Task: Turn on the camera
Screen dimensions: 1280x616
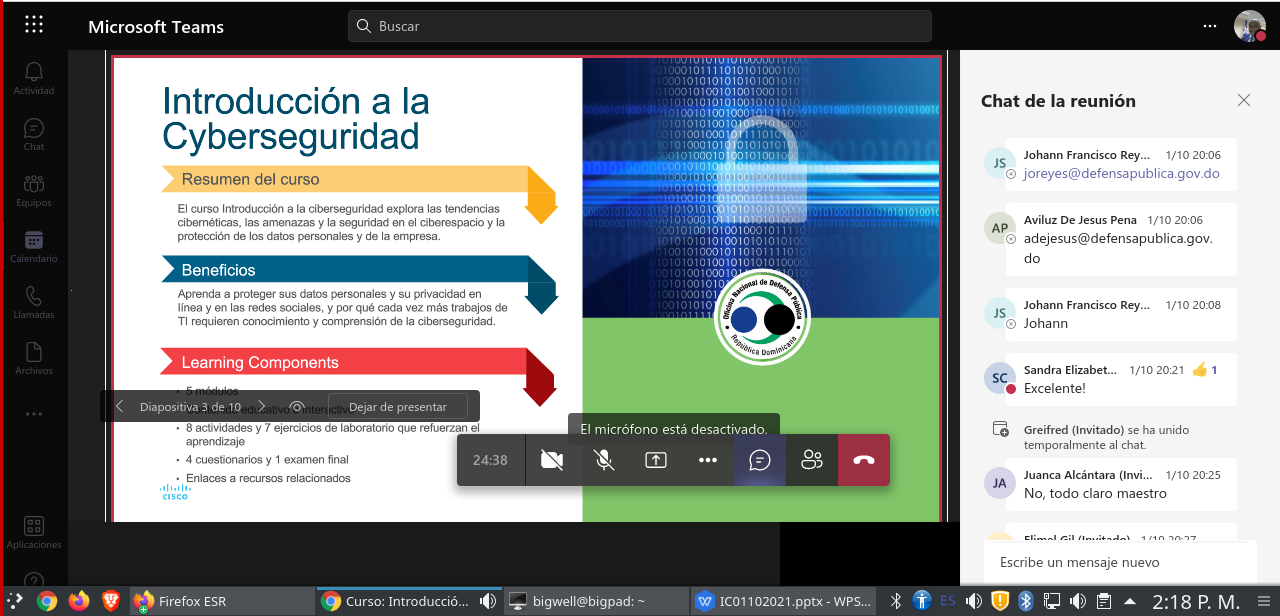Action: pos(550,460)
